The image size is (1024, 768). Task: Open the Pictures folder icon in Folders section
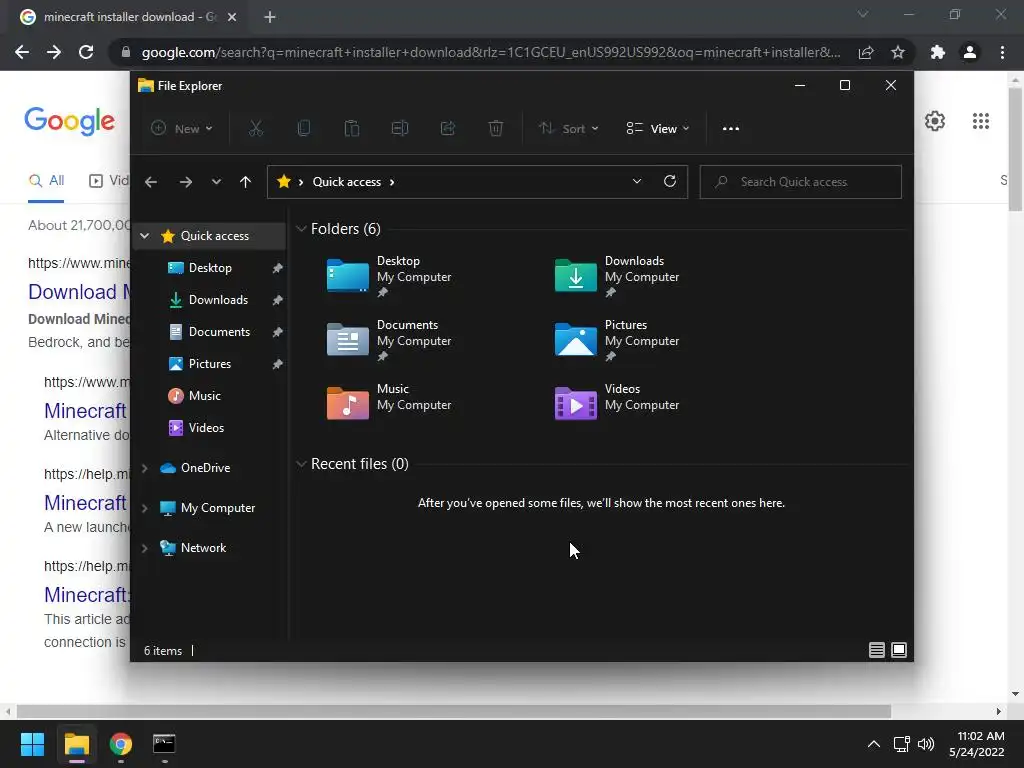[x=575, y=340]
